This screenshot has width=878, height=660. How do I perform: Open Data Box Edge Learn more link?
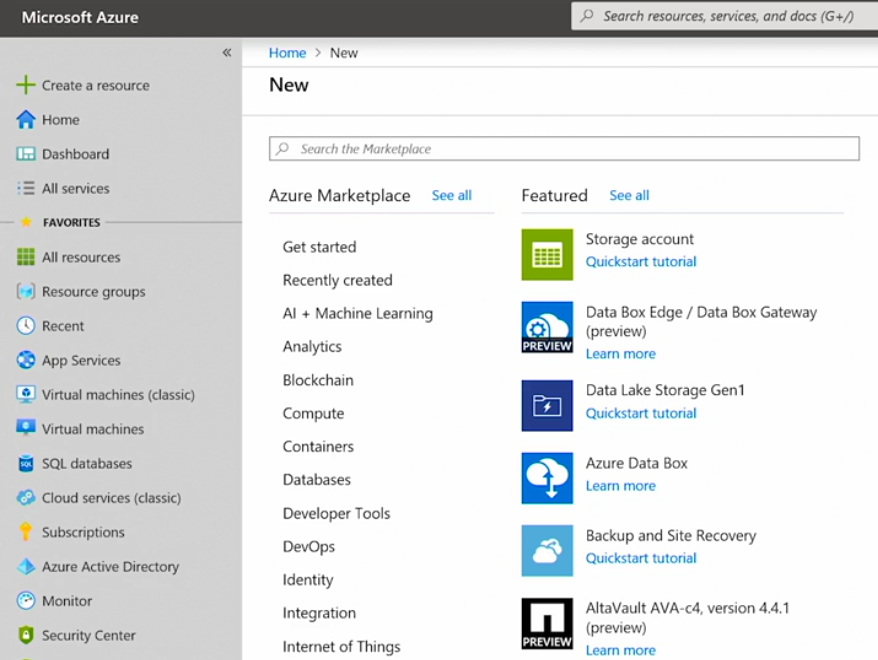tap(620, 354)
